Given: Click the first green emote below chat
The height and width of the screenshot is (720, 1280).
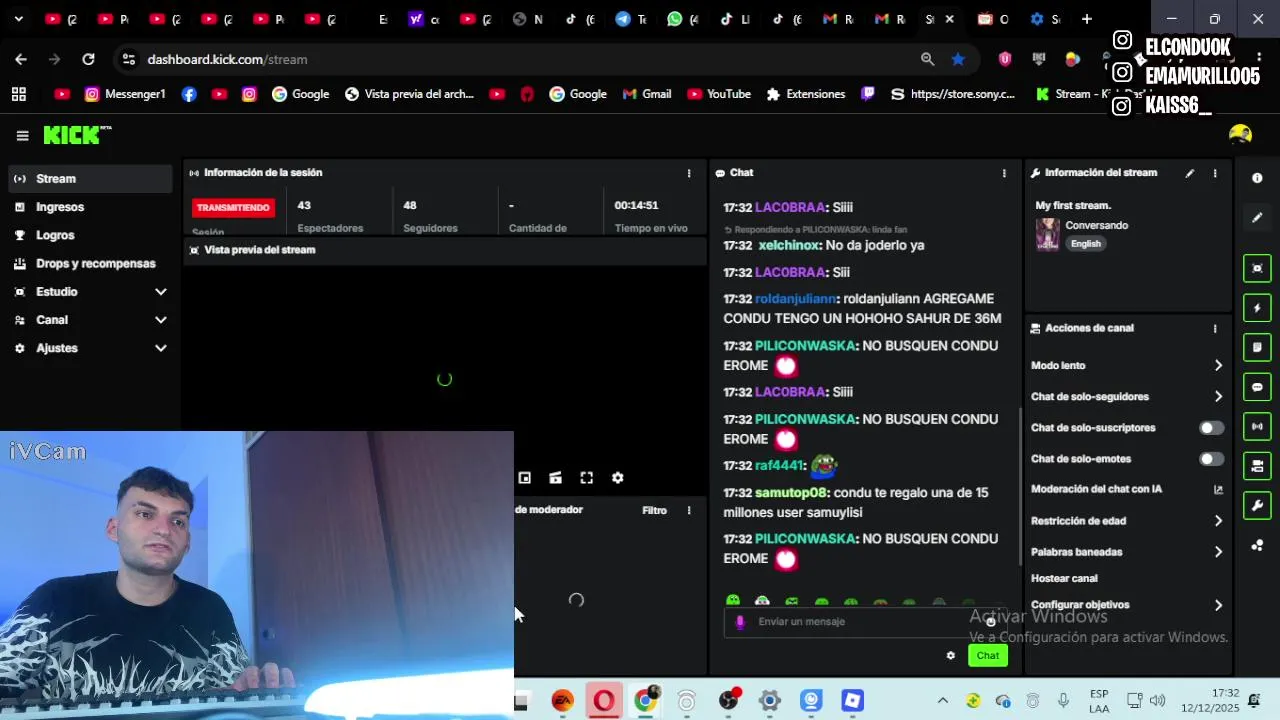Looking at the screenshot, I should [x=733, y=602].
